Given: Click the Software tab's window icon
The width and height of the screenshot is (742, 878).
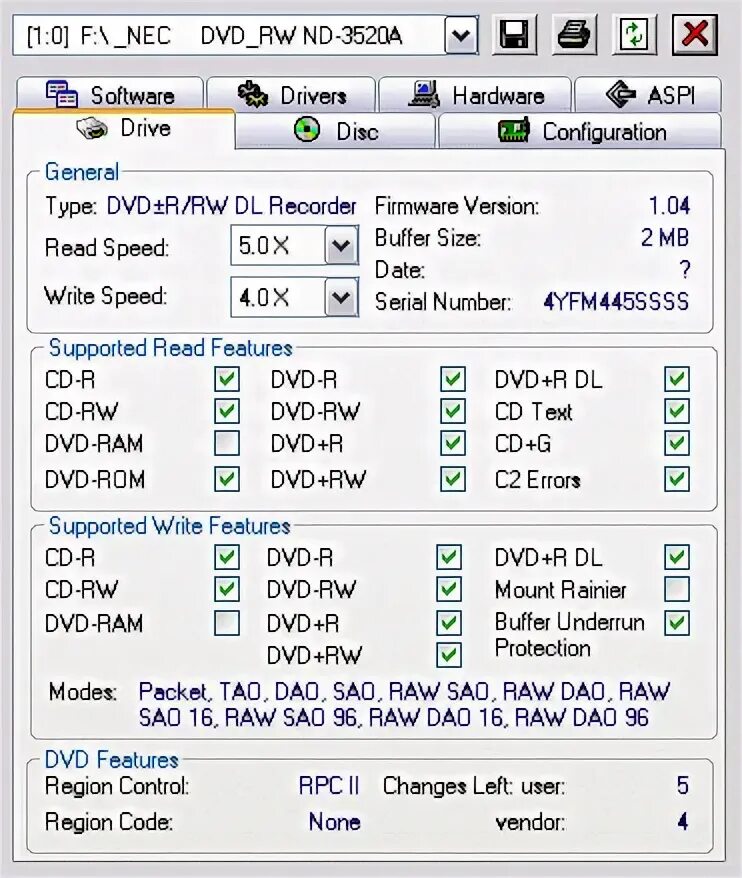Looking at the screenshot, I should (x=62, y=95).
